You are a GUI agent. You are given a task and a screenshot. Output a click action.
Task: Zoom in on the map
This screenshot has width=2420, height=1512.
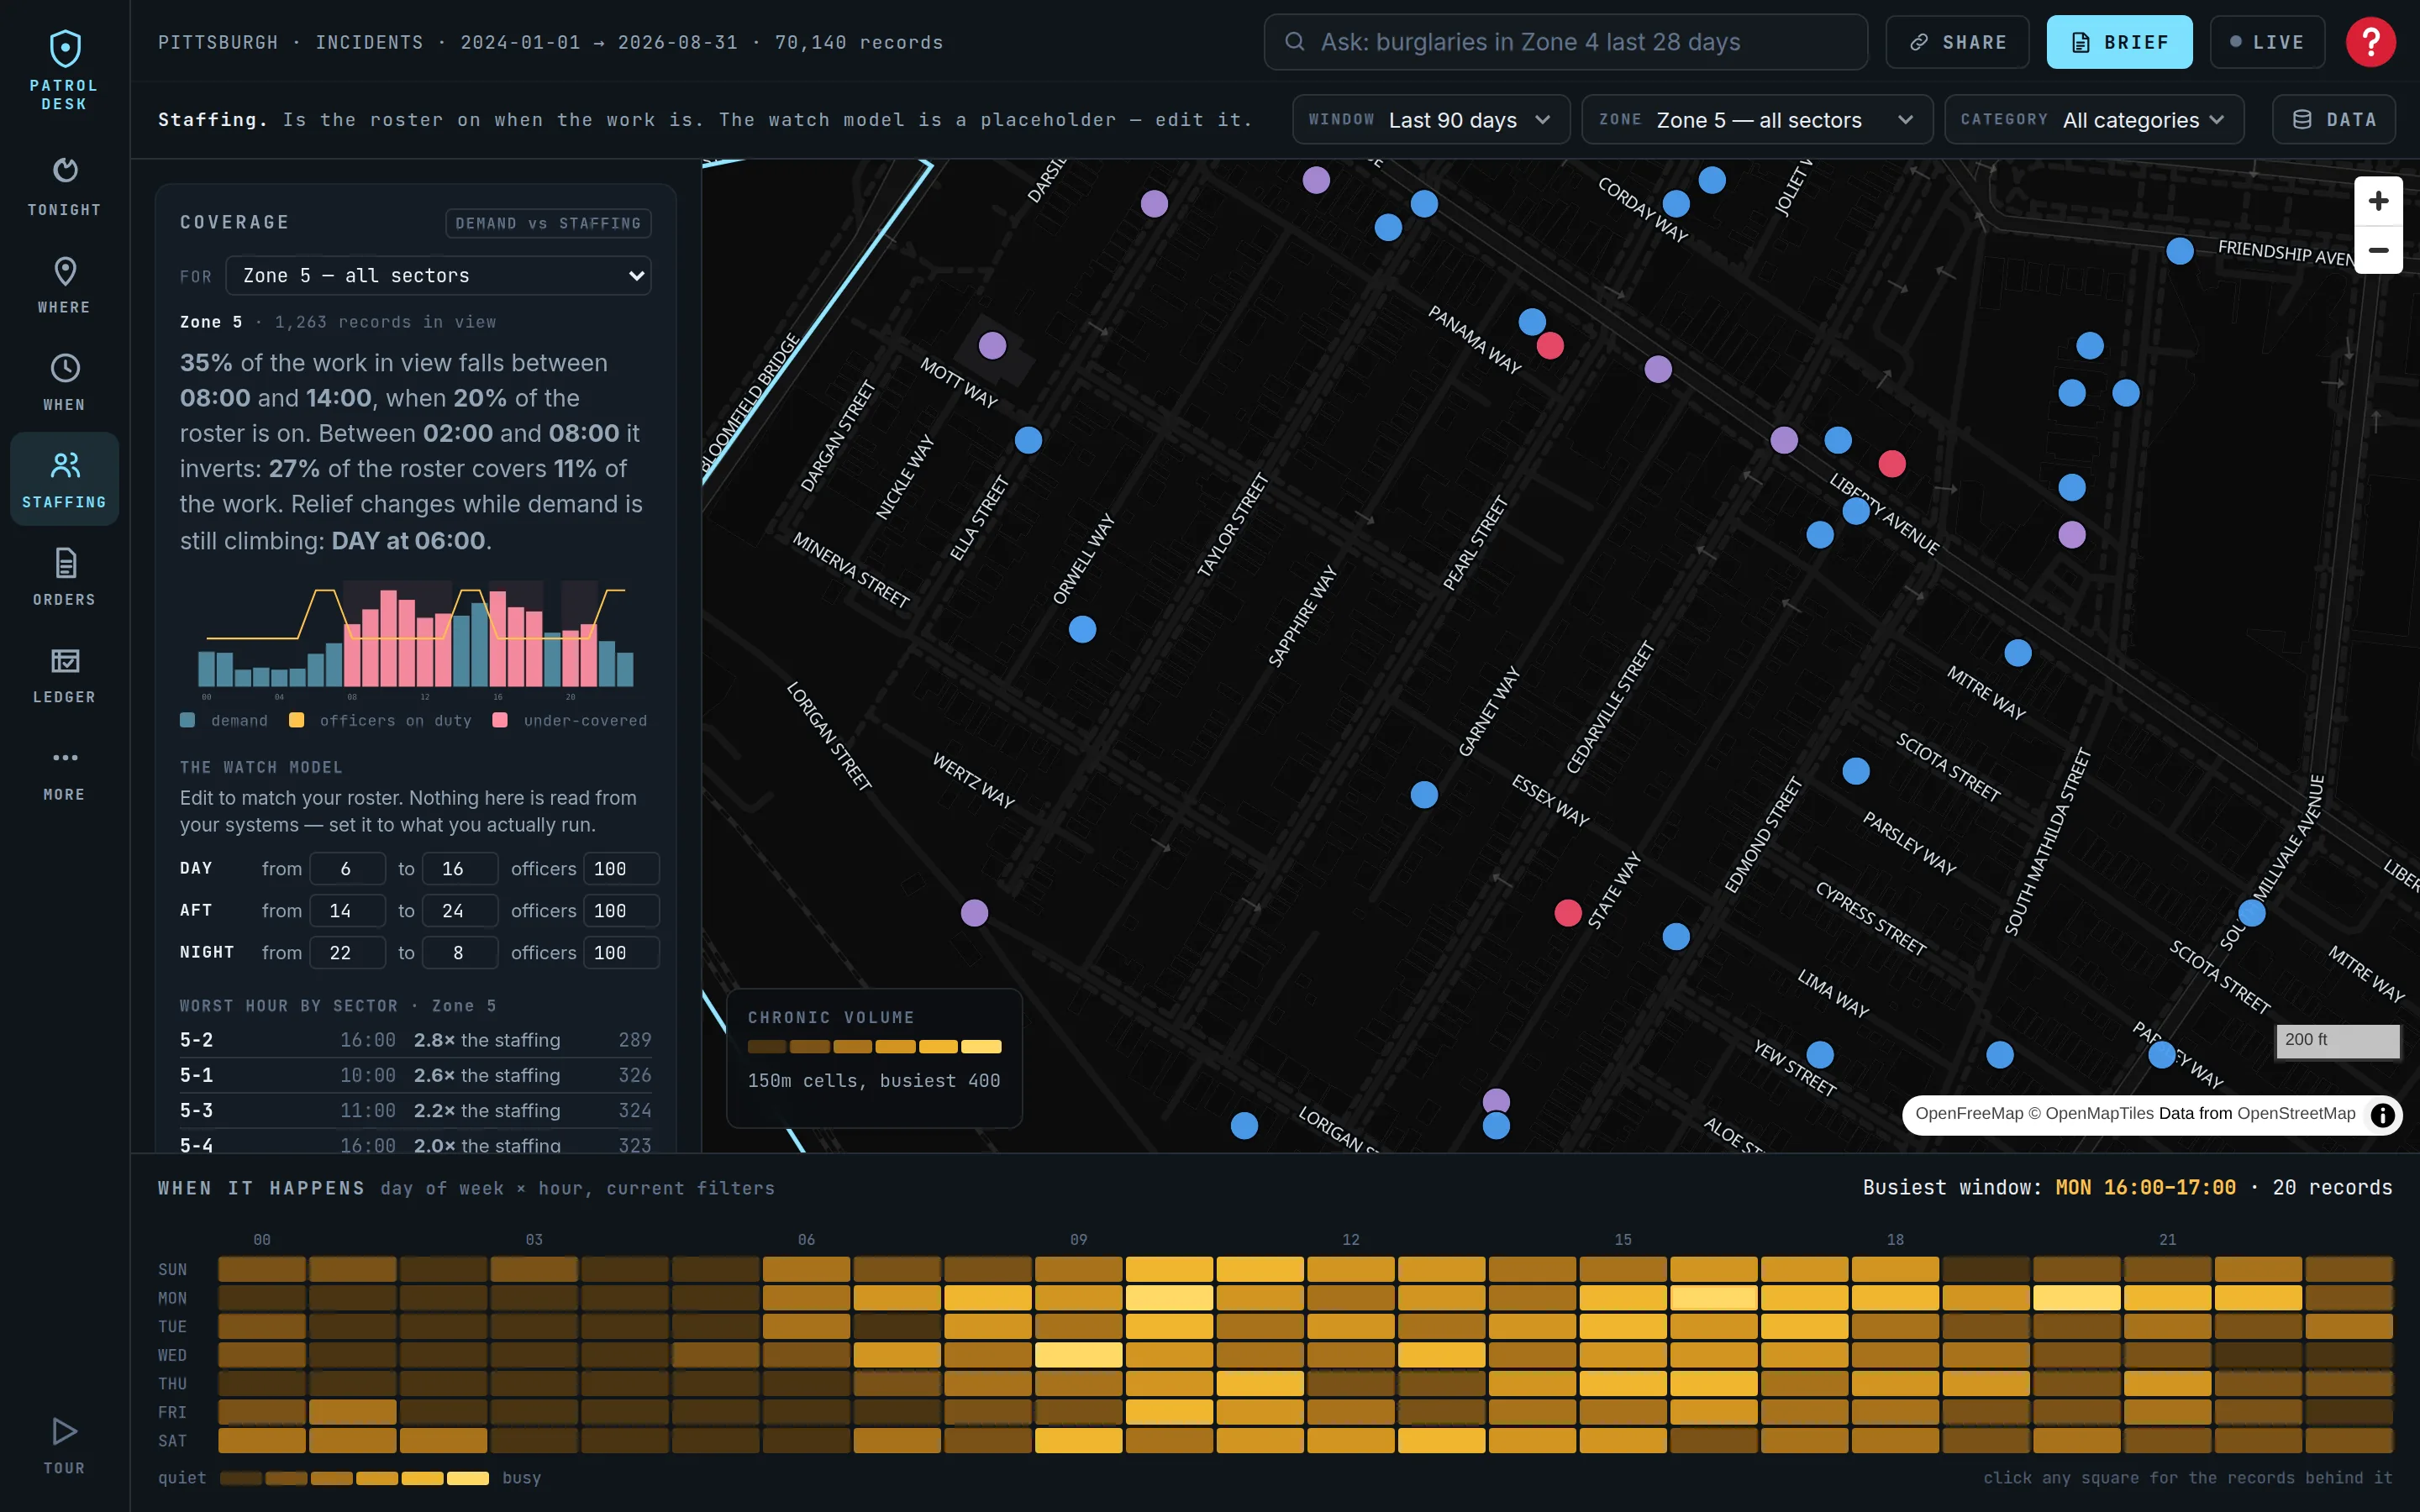click(x=2378, y=201)
